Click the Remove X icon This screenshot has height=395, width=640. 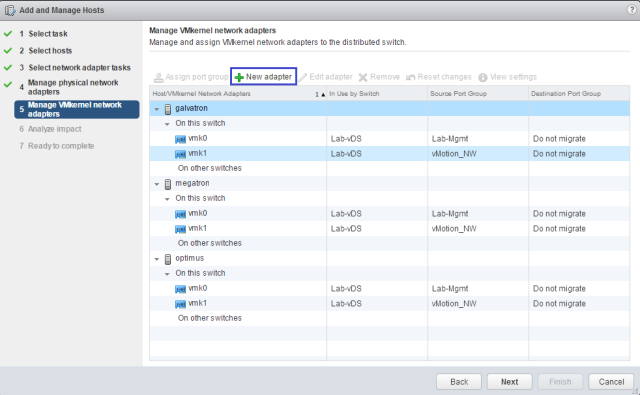[x=363, y=77]
